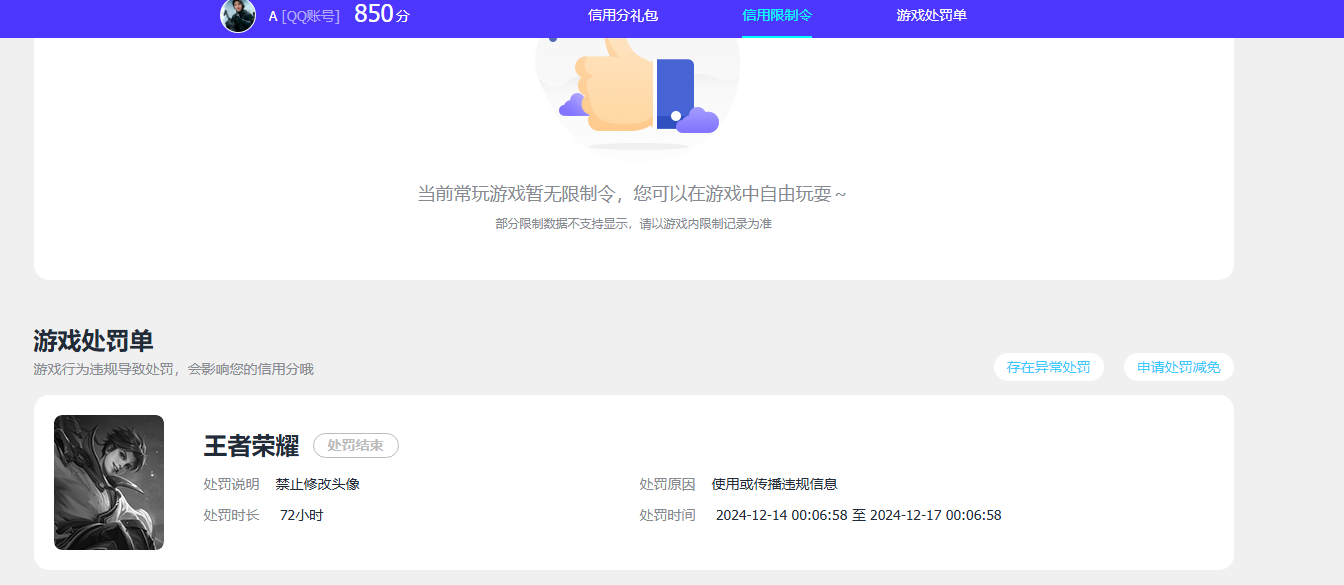This screenshot has width=1344, height=585.
Task: Click the 使用或传播违规信息 penalty reason
Action: pyautogui.click(x=775, y=484)
